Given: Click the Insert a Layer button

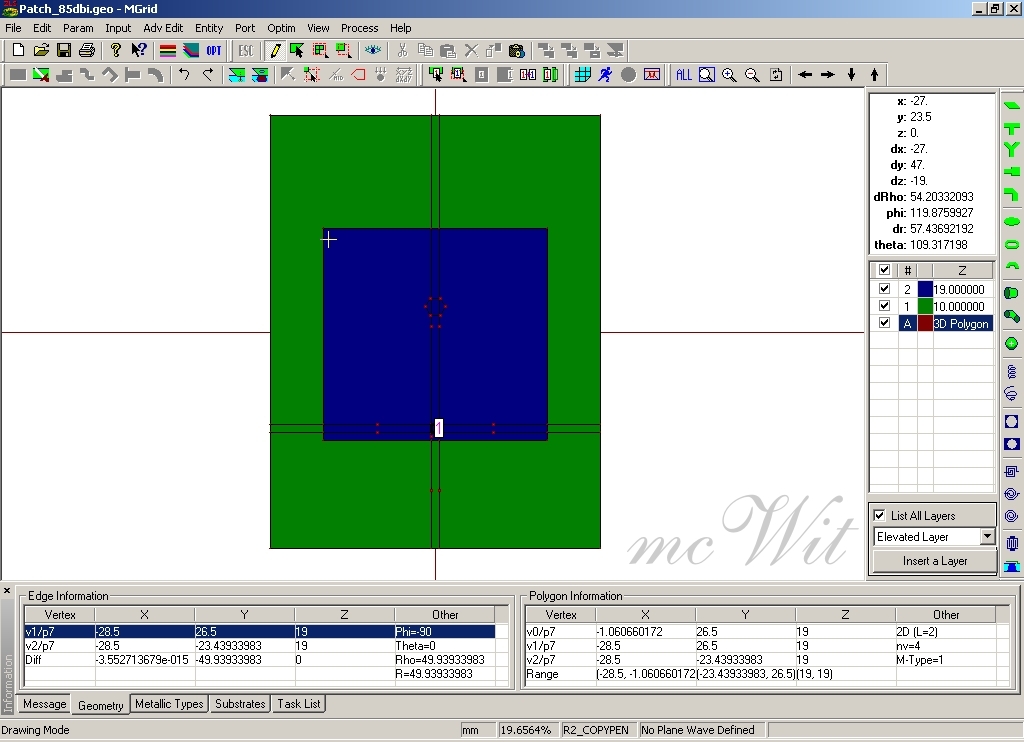Looking at the screenshot, I should click(x=934, y=561).
